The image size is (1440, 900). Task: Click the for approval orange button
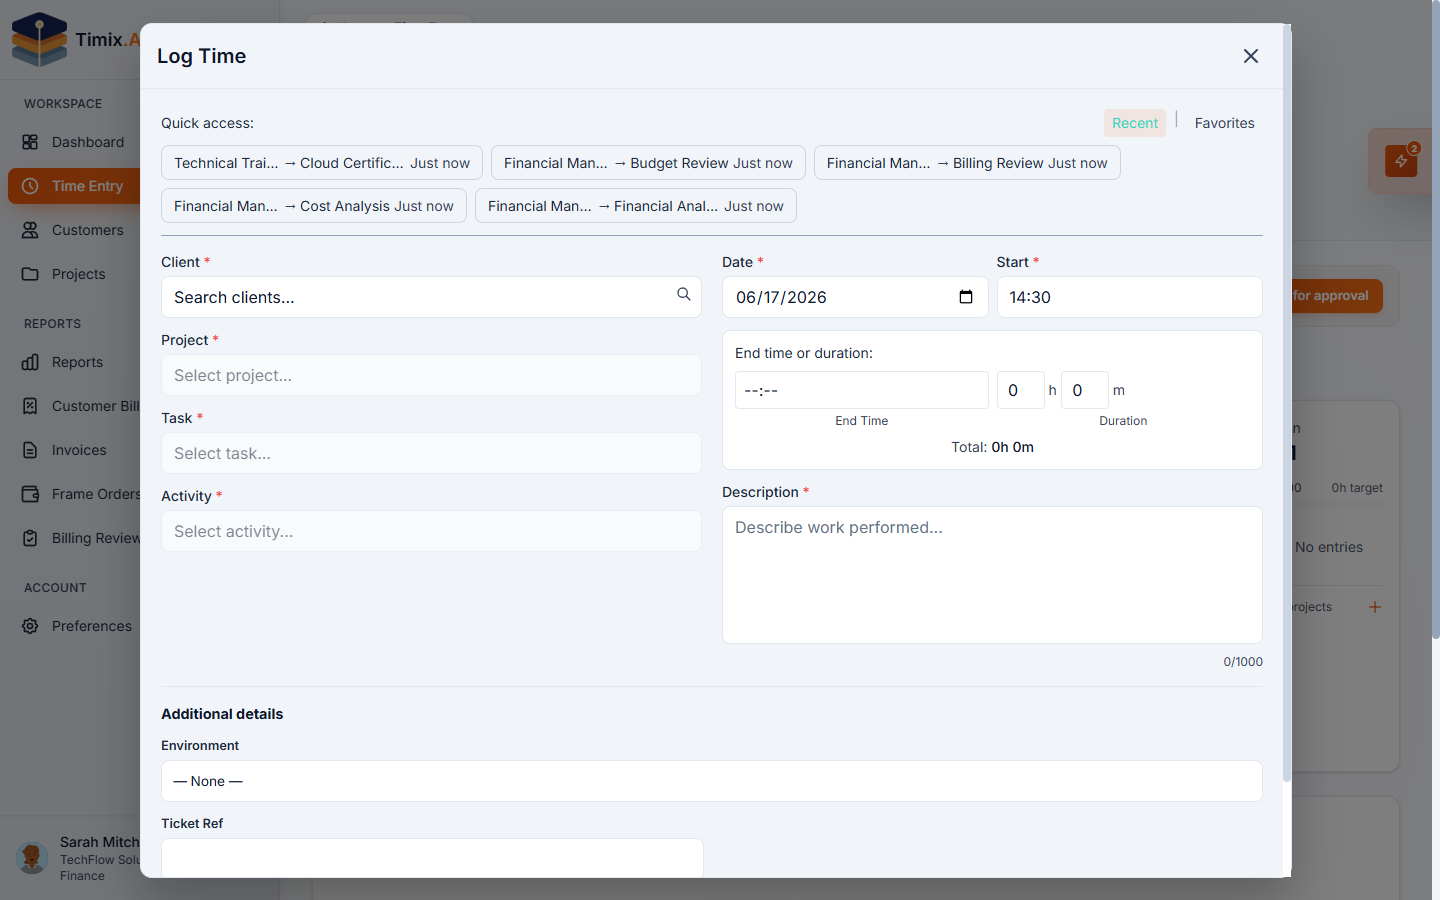coord(1336,296)
